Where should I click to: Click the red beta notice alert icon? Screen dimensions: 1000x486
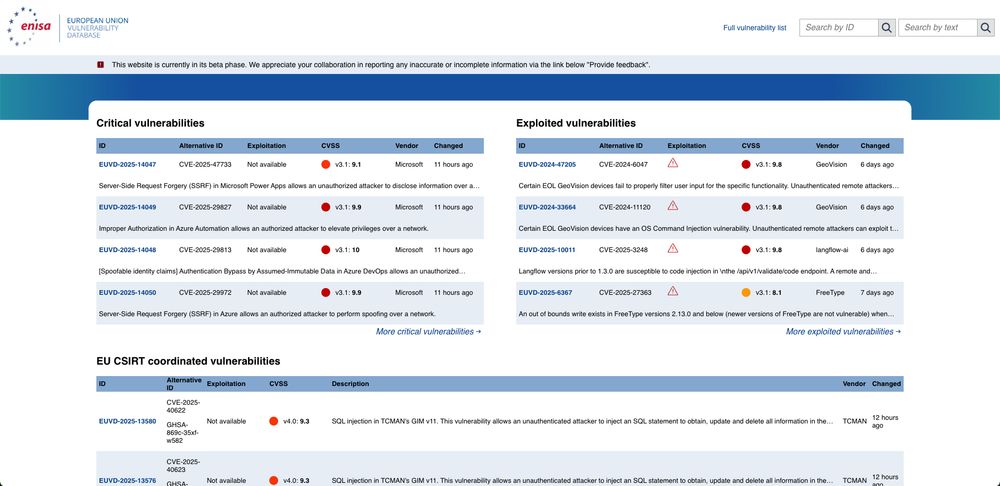[100, 64]
